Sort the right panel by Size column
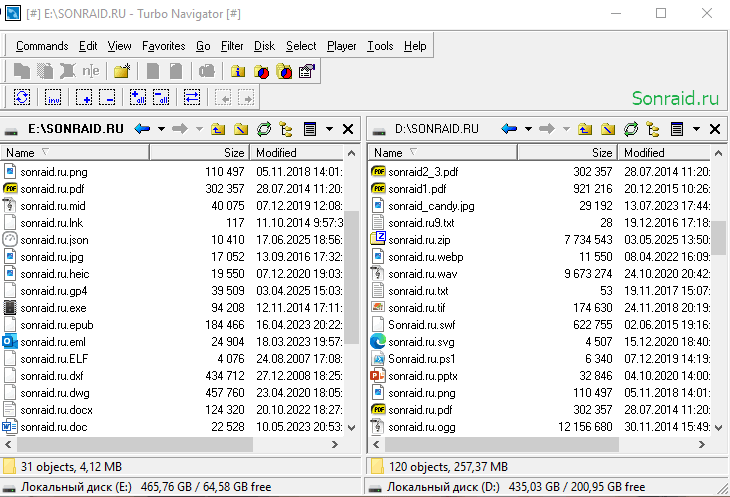 click(568, 153)
